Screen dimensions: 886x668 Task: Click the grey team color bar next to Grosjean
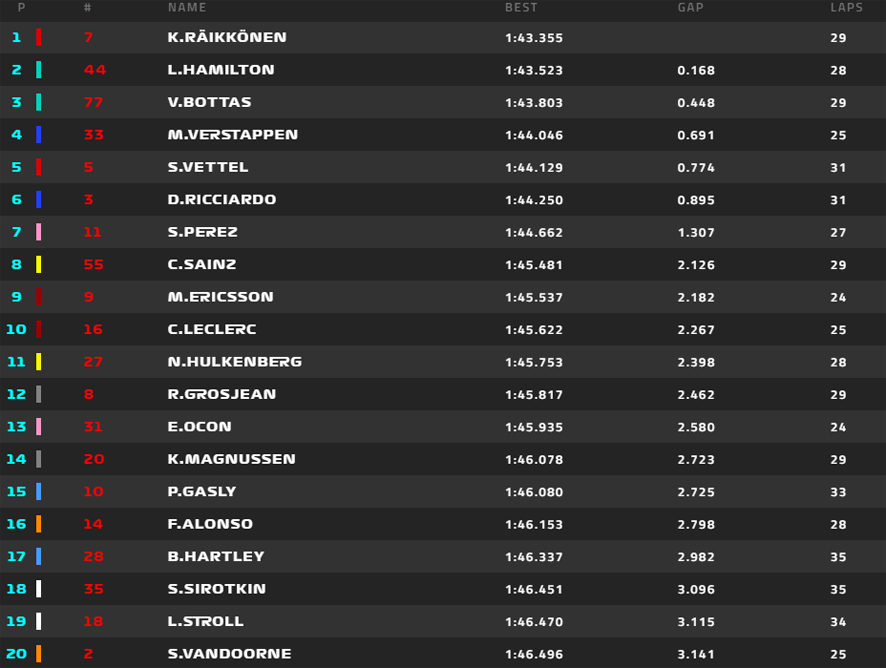[x=38, y=394]
